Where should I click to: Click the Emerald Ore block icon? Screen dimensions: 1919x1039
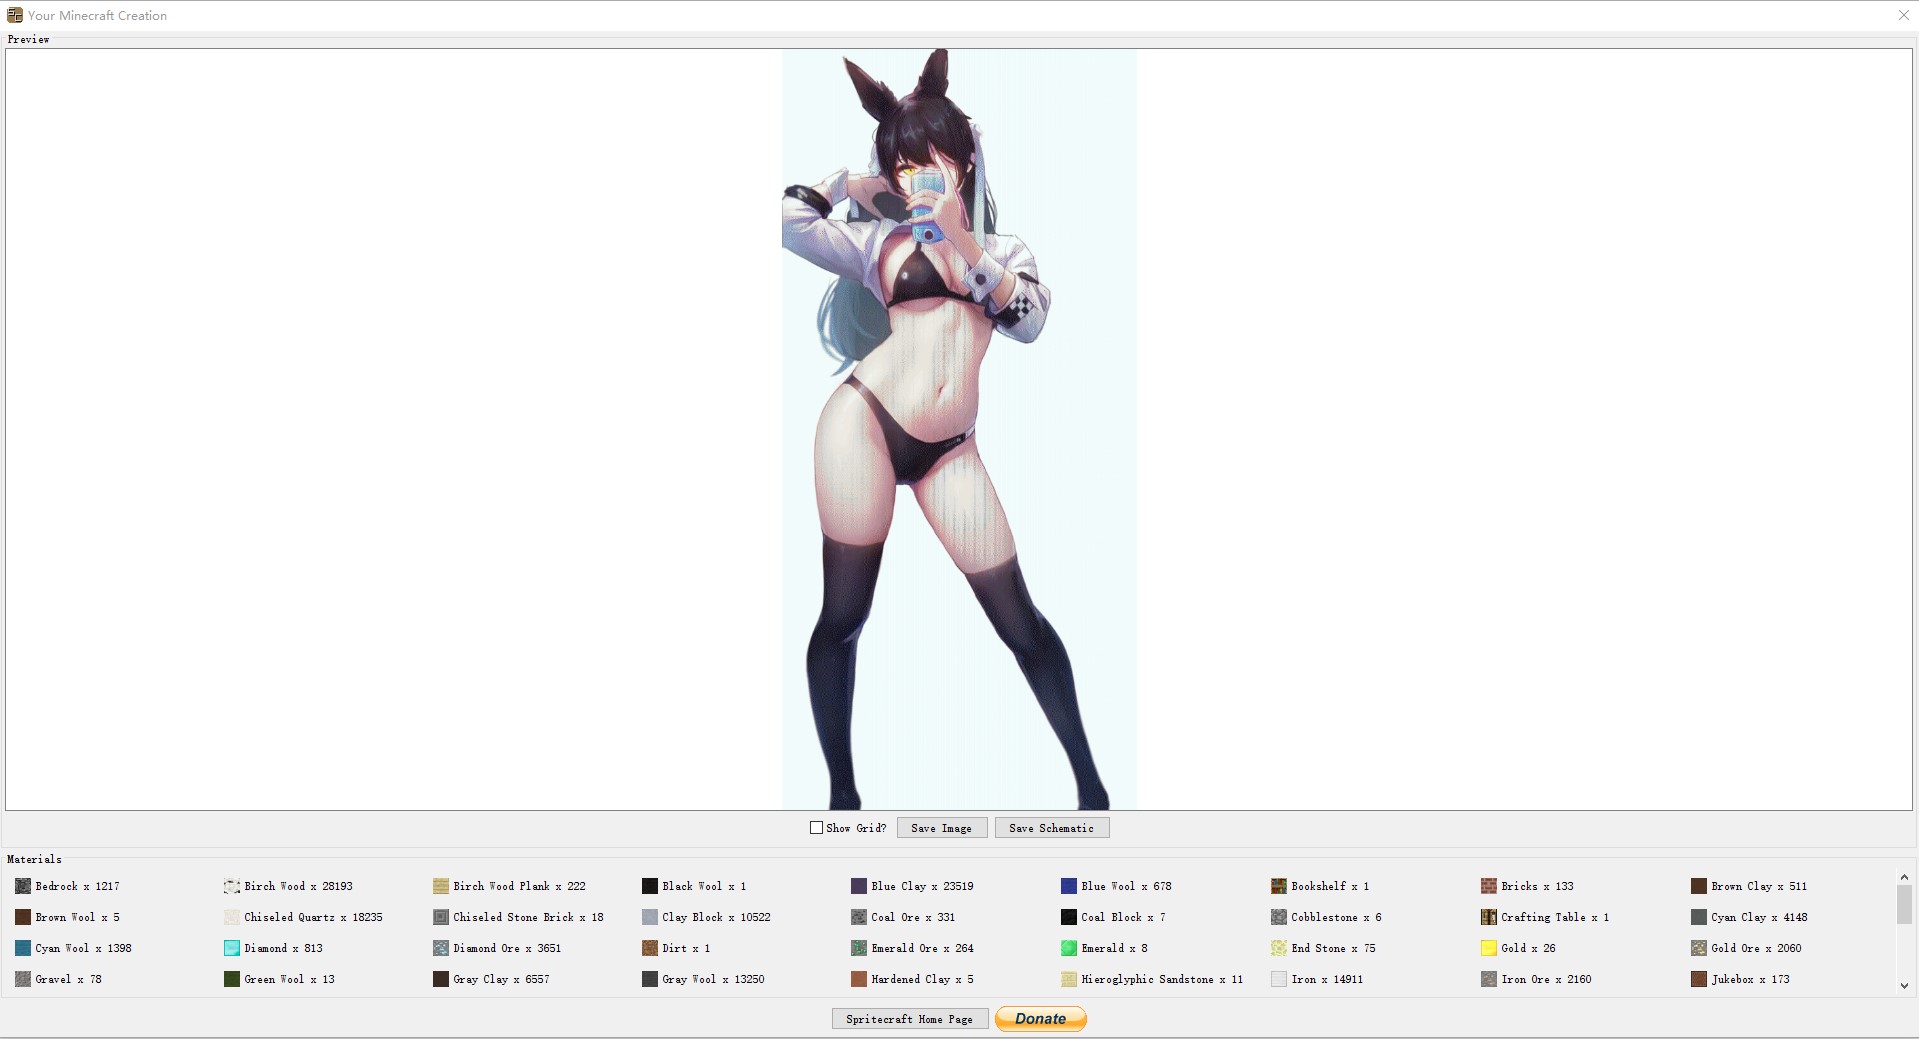pyautogui.click(x=859, y=948)
